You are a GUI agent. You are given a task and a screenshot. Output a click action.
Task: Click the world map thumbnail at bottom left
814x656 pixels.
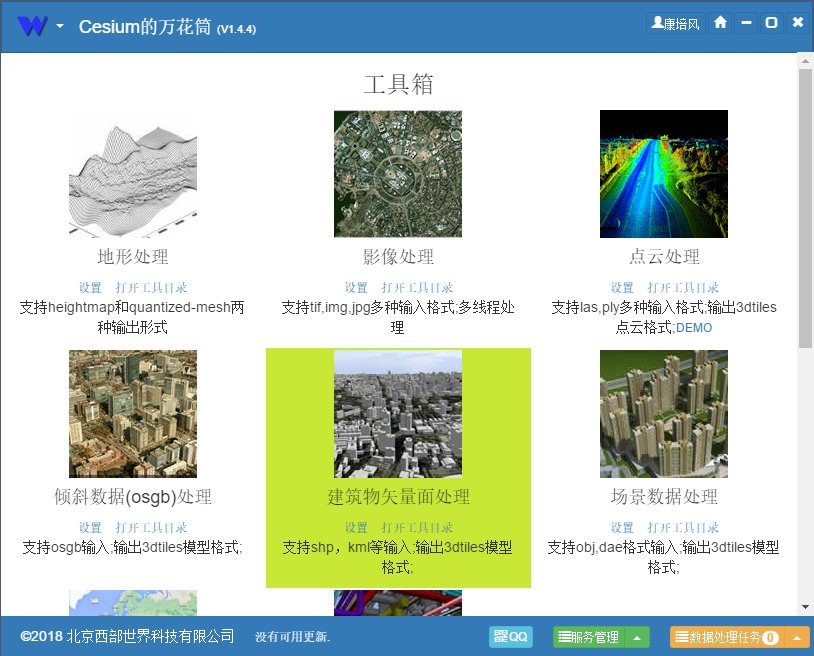click(x=133, y=603)
